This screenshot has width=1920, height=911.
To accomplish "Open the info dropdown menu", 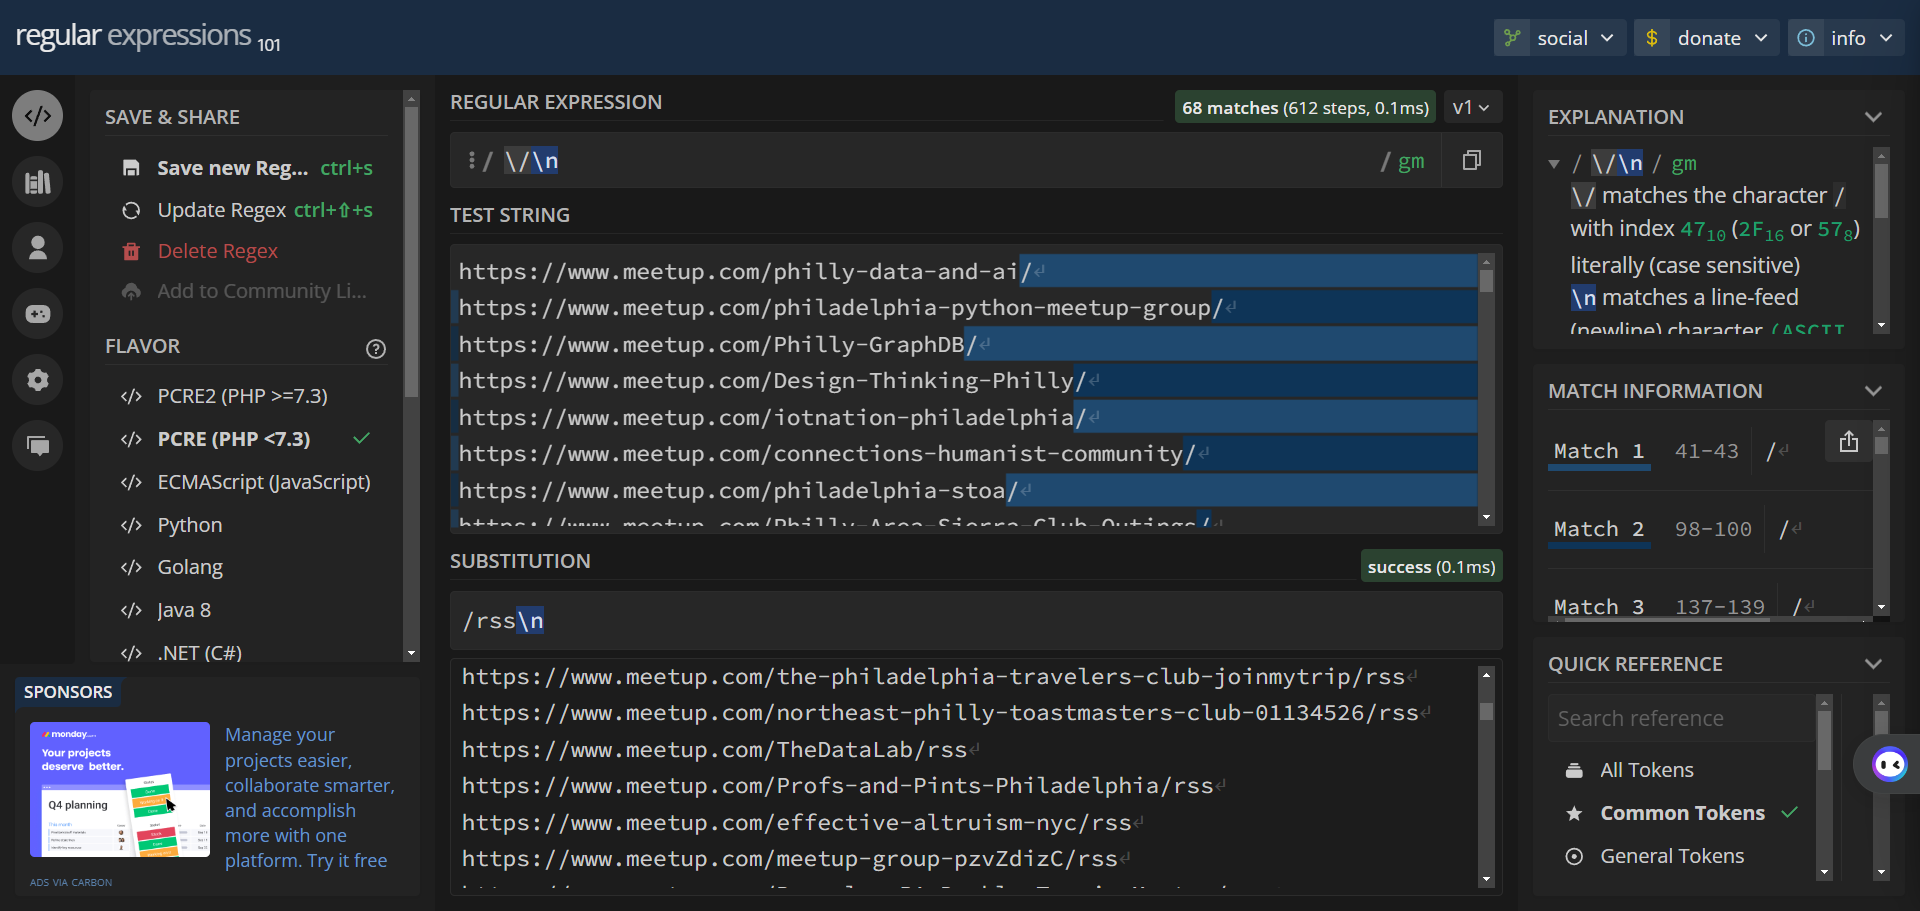I will pyautogui.click(x=1846, y=38).
